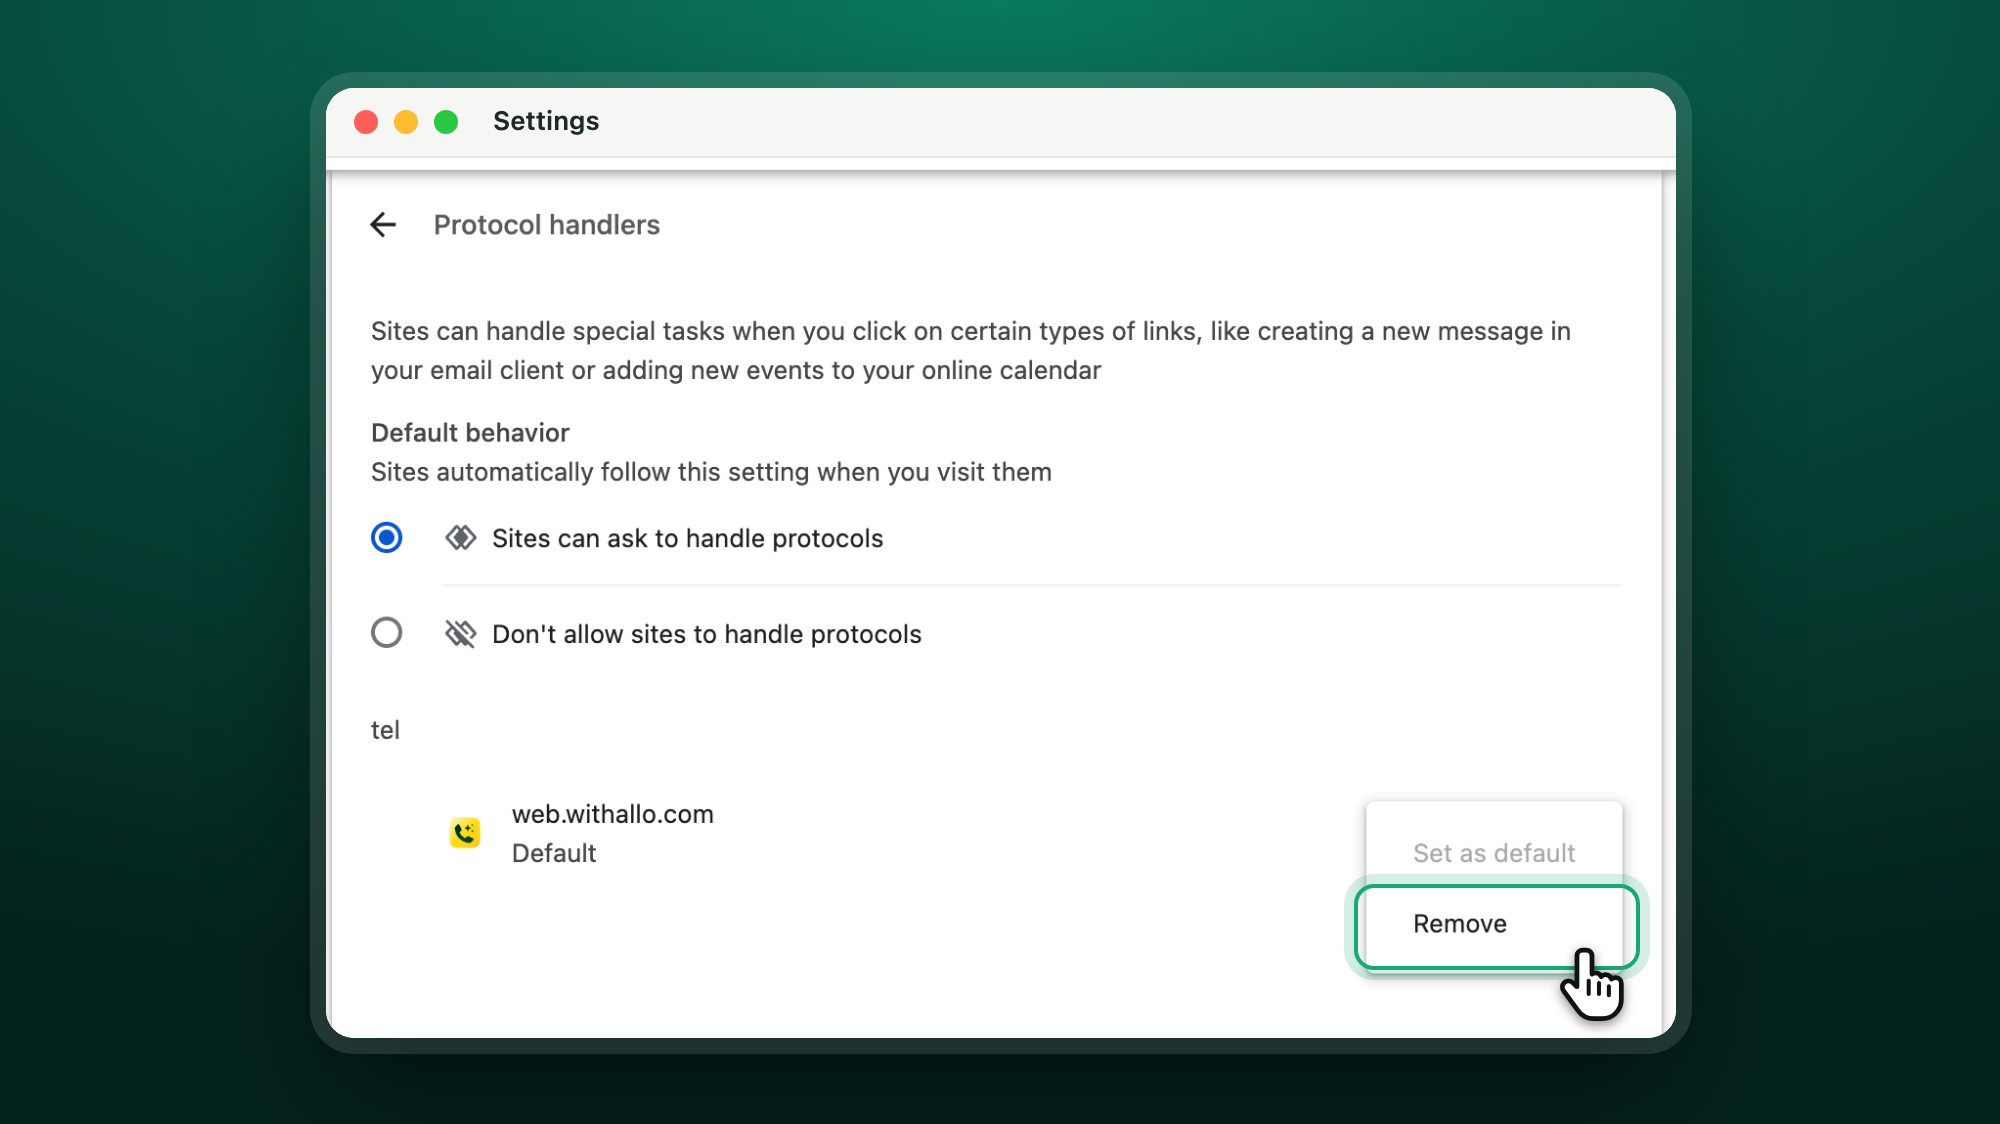Select 'Don't allow sites to handle protocols' radio

[x=387, y=633]
